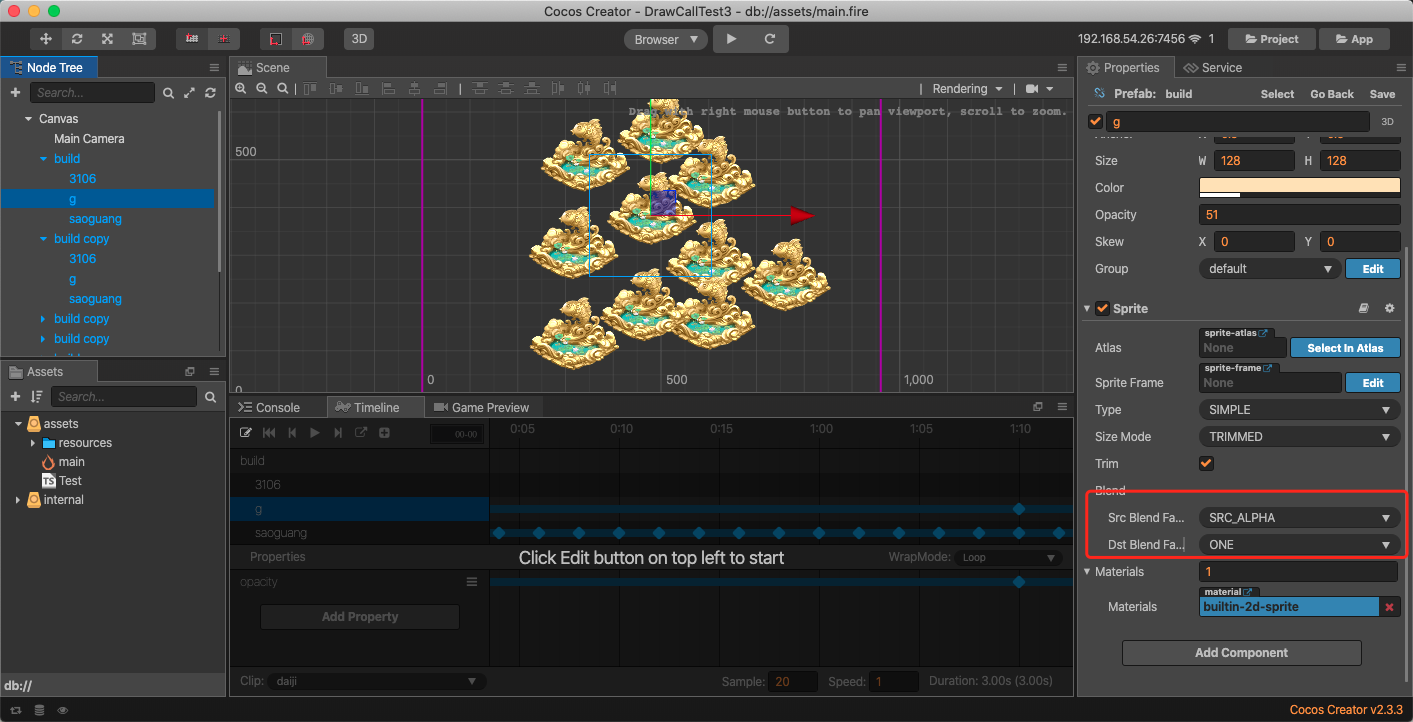This screenshot has height=722, width=1413.
Task: Collapse the Canvas node in Node Tree
Action: (28, 119)
